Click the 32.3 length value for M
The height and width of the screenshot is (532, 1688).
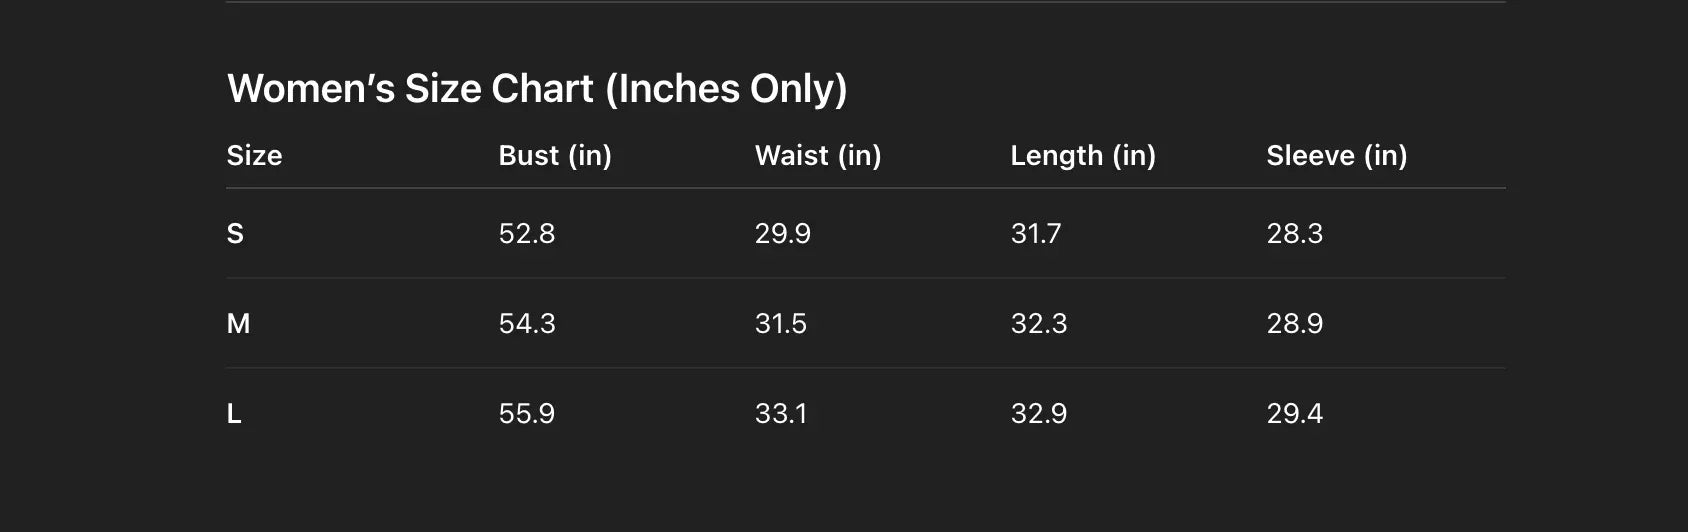click(1039, 324)
